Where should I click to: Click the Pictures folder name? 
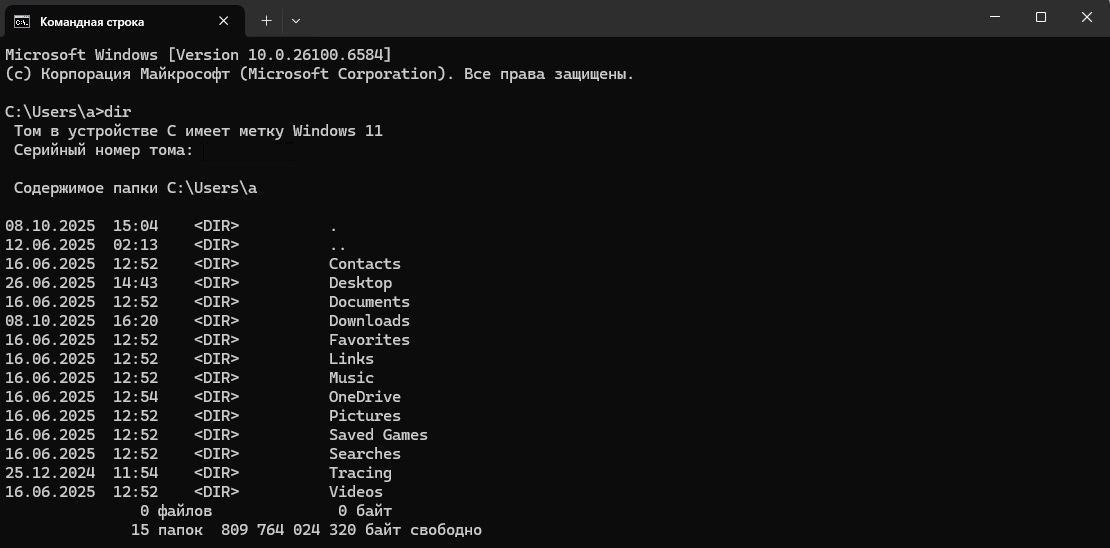click(364, 416)
